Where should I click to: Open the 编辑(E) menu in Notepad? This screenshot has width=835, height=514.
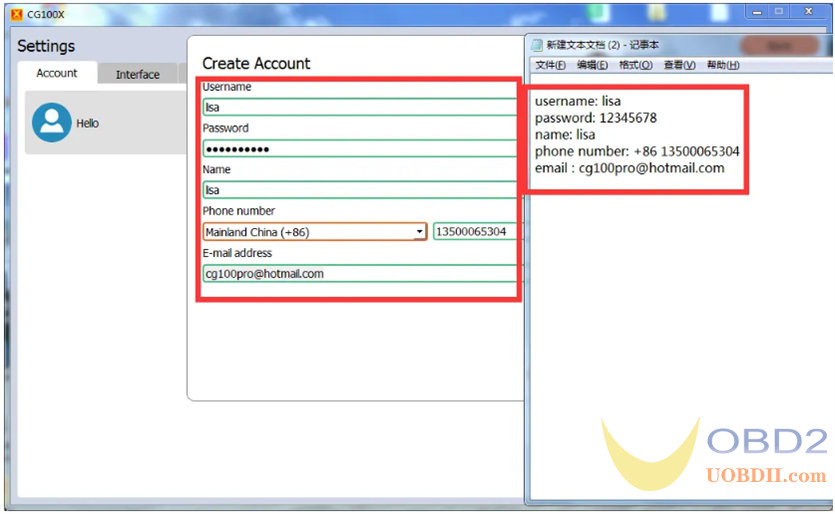(x=592, y=65)
